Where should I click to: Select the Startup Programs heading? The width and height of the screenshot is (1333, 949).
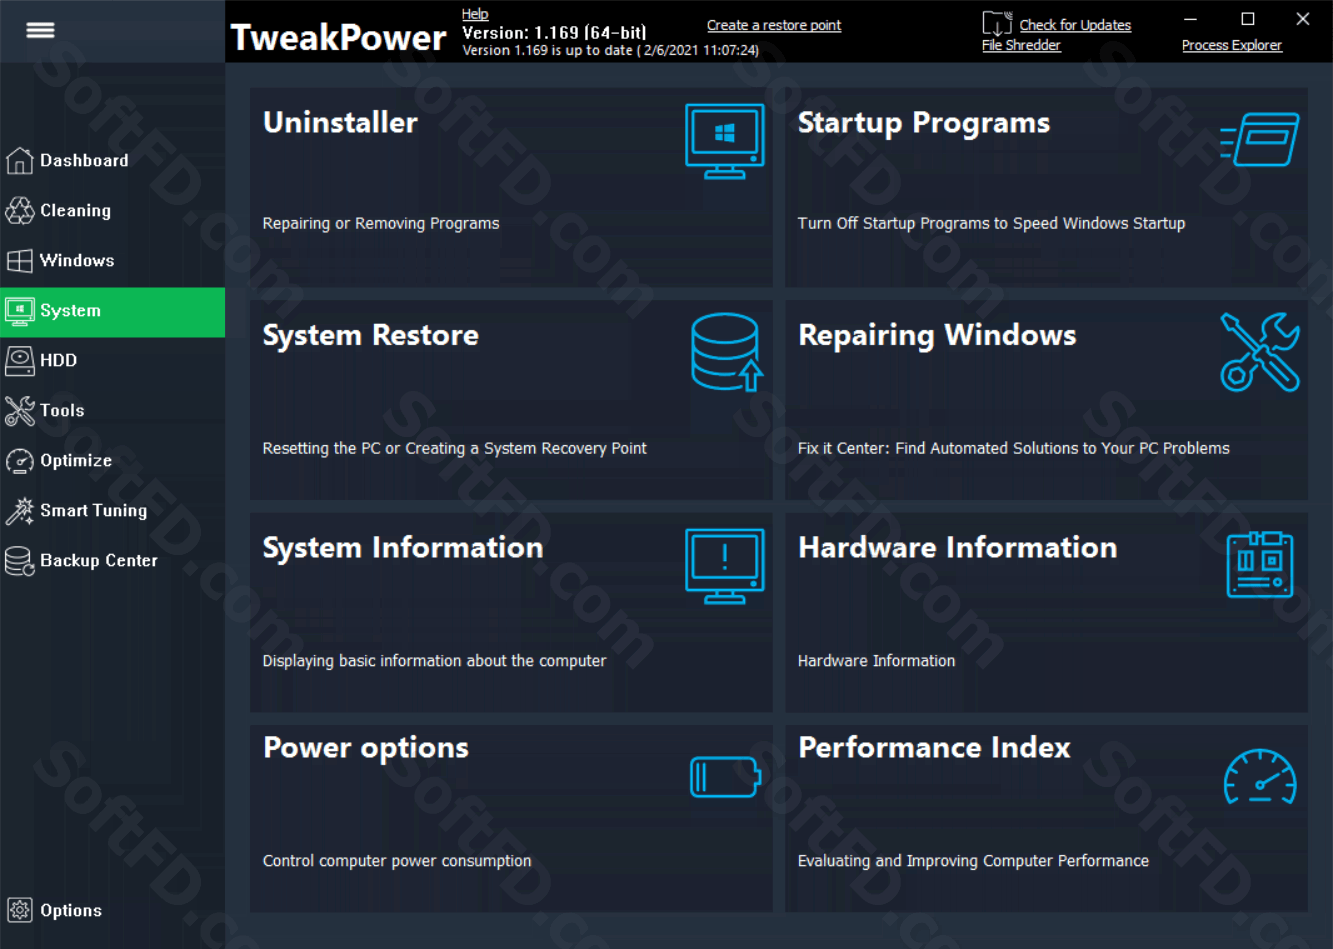[x=924, y=123]
